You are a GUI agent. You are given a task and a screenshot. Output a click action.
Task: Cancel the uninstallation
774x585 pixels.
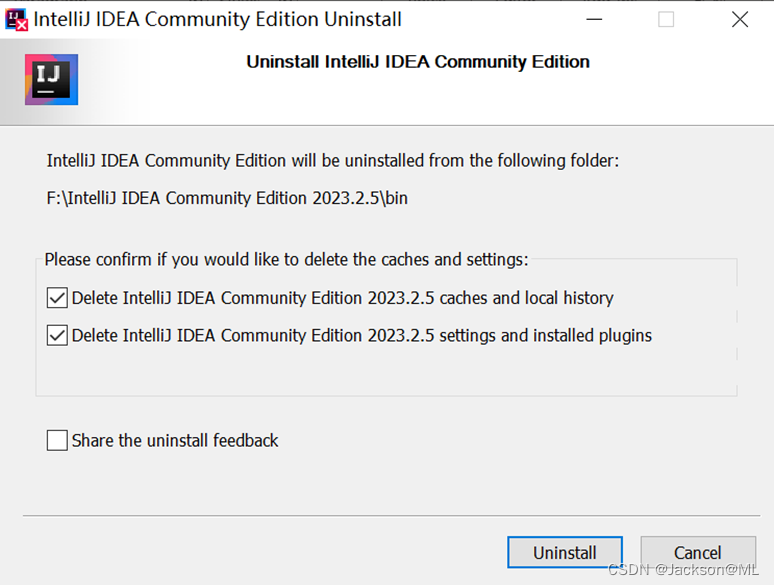[697, 553]
